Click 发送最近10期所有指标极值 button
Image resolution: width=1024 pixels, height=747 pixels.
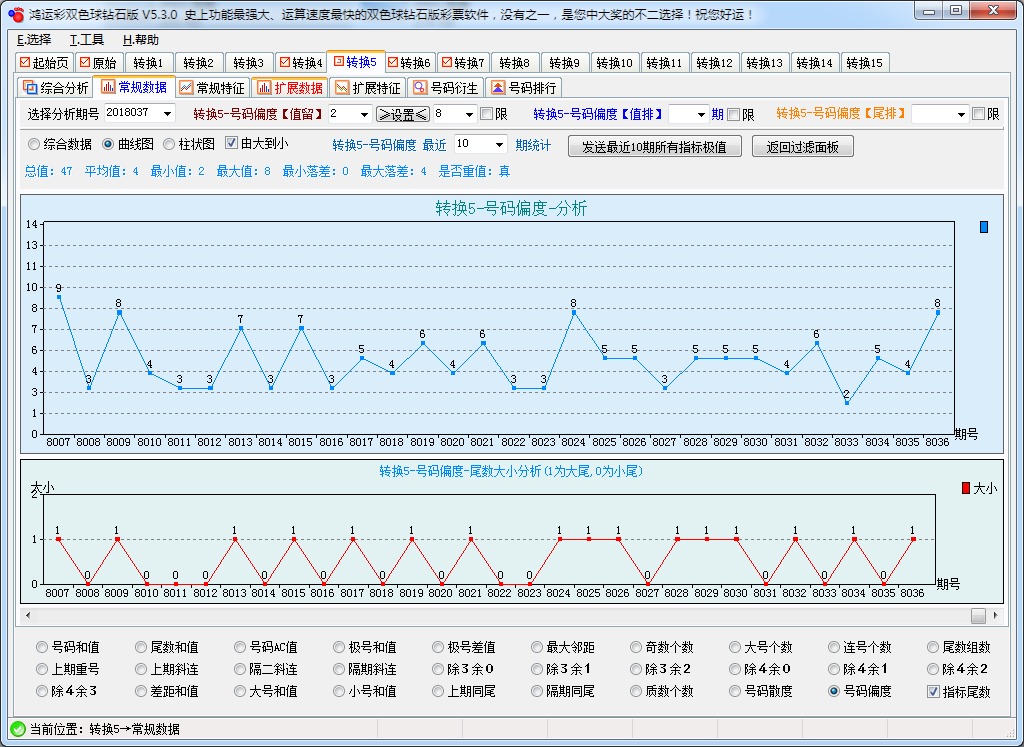(654, 147)
